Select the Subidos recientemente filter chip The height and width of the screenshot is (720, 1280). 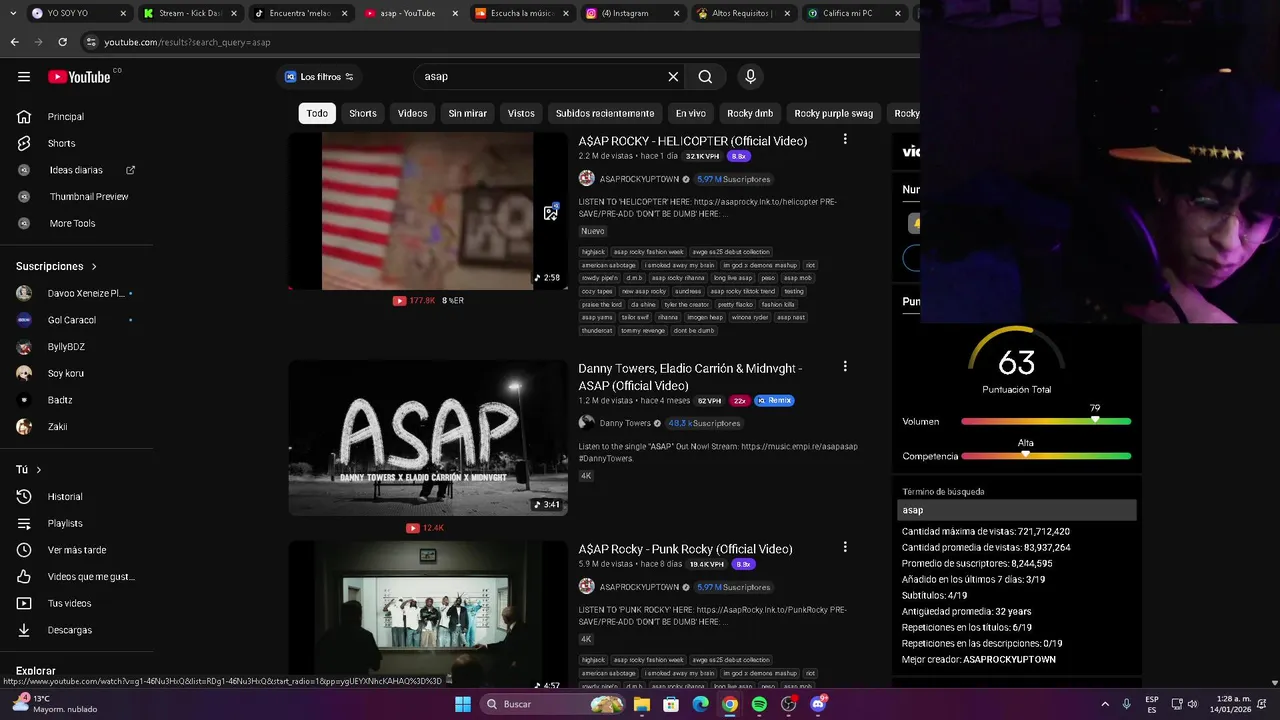pos(605,113)
